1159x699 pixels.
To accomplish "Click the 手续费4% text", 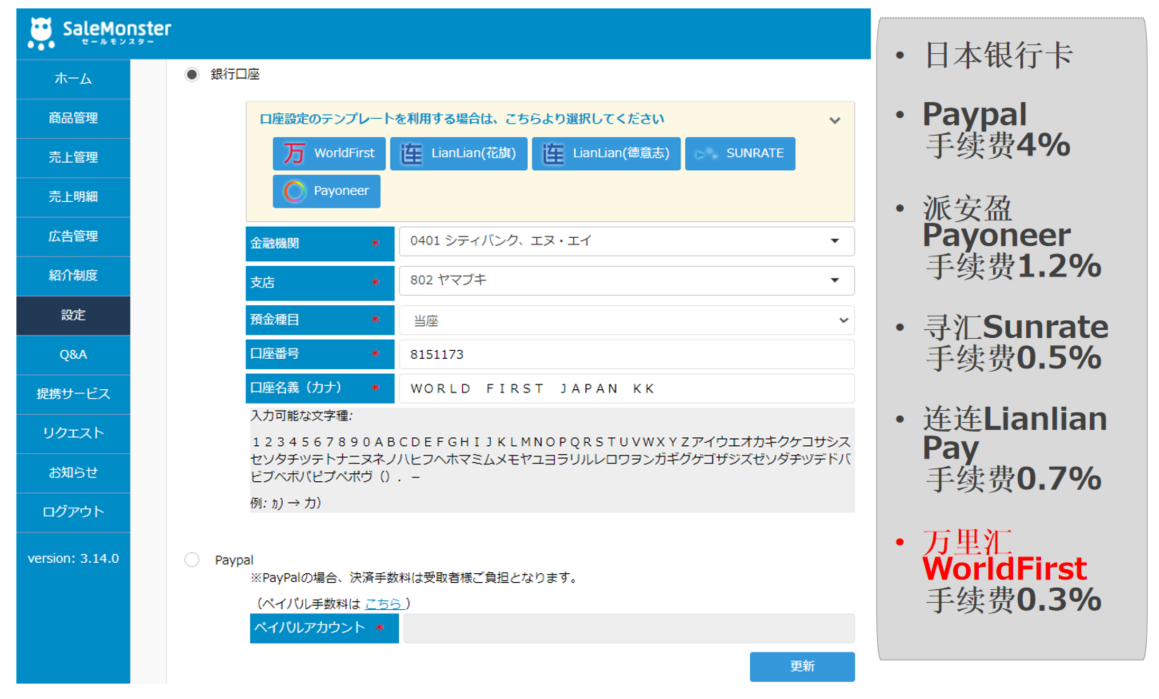I will tap(998, 146).
